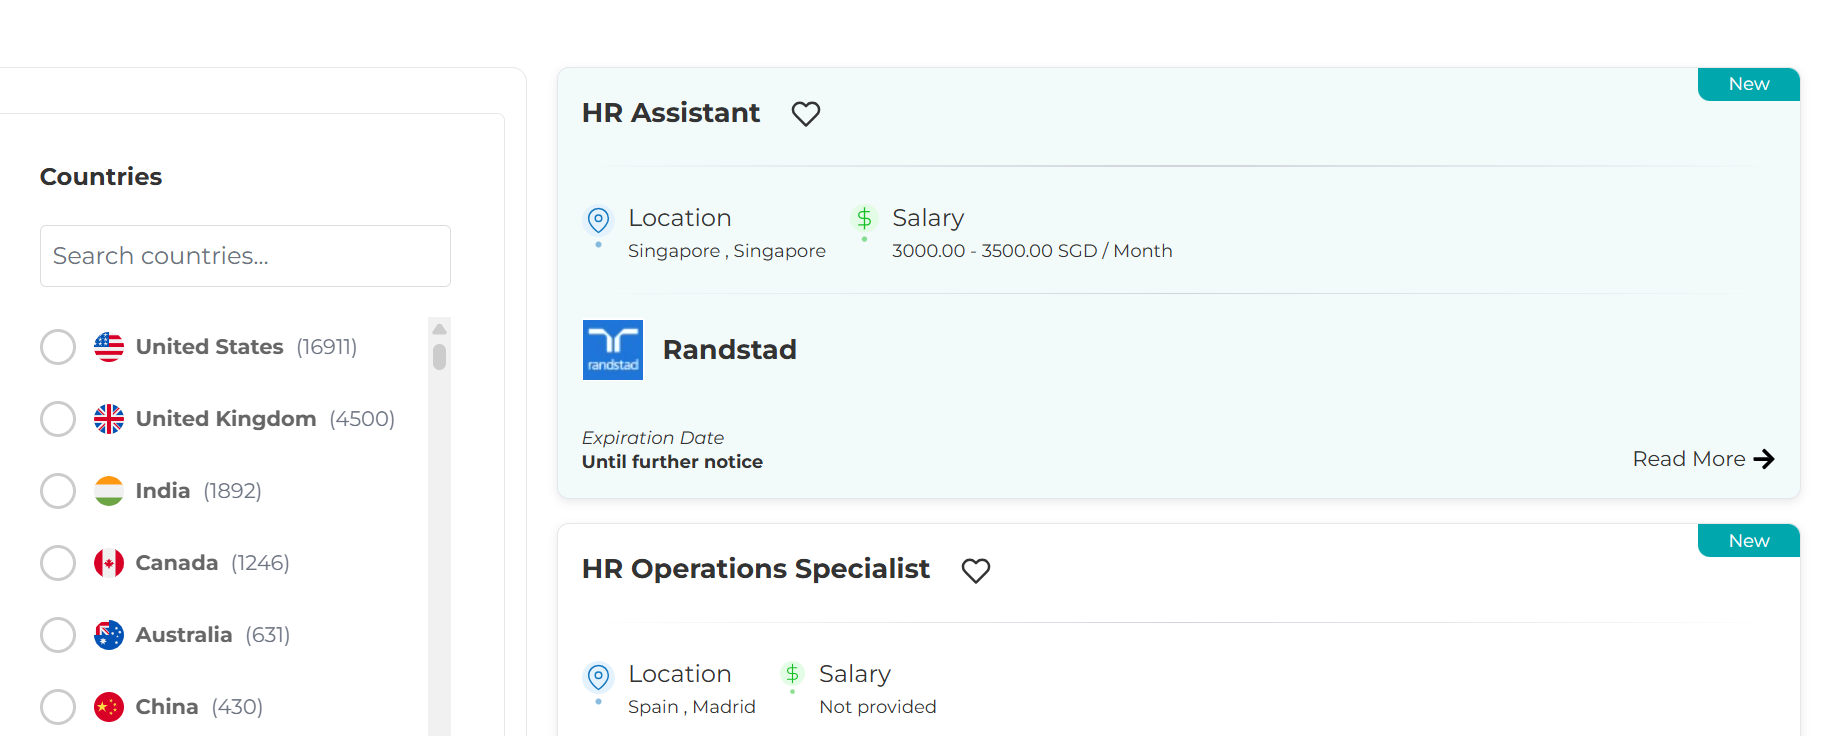Open the HR Assistant job title
The image size is (1822, 736).
[x=671, y=113]
